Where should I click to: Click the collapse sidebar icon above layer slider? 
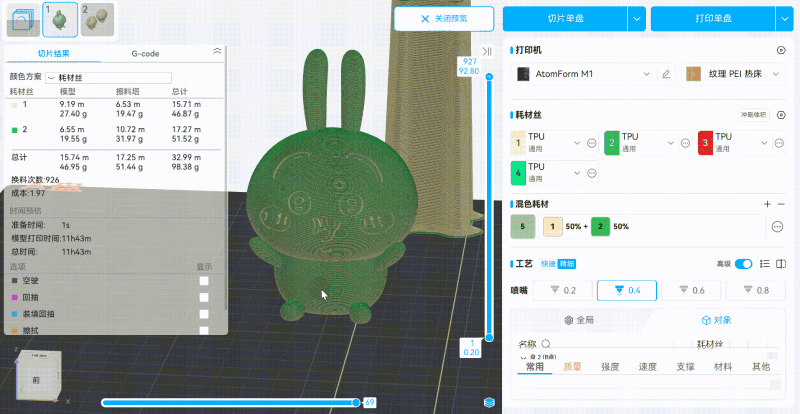487,51
